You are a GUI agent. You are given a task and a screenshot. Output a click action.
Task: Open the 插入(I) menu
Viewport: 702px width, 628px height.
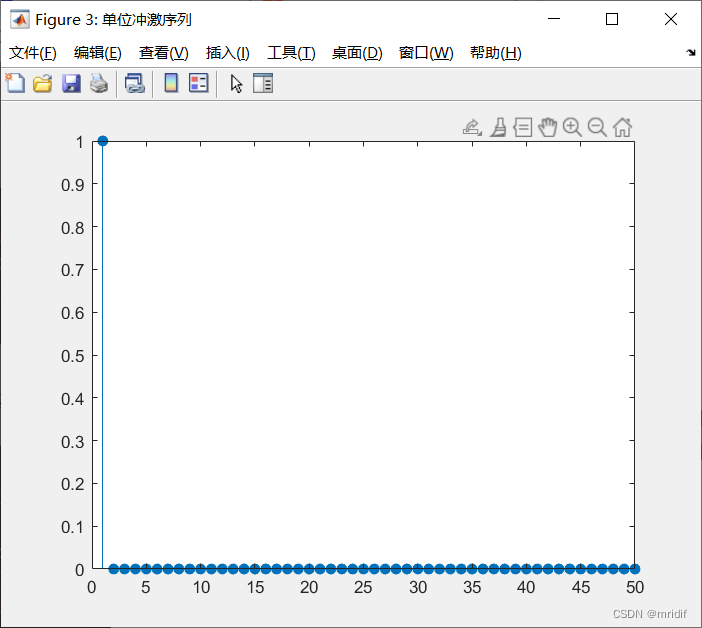coord(227,53)
